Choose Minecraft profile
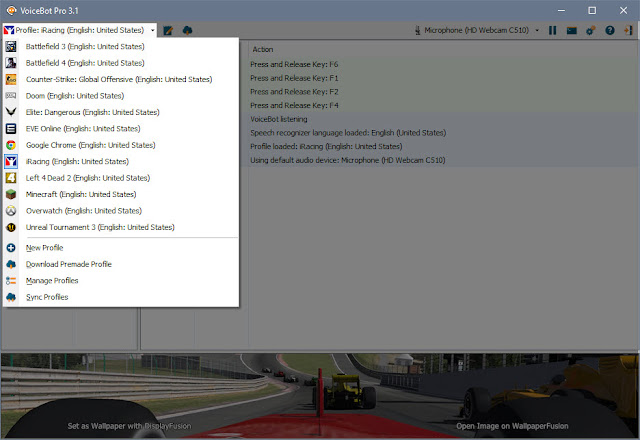The height and width of the screenshot is (440, 640). point(120,194)
